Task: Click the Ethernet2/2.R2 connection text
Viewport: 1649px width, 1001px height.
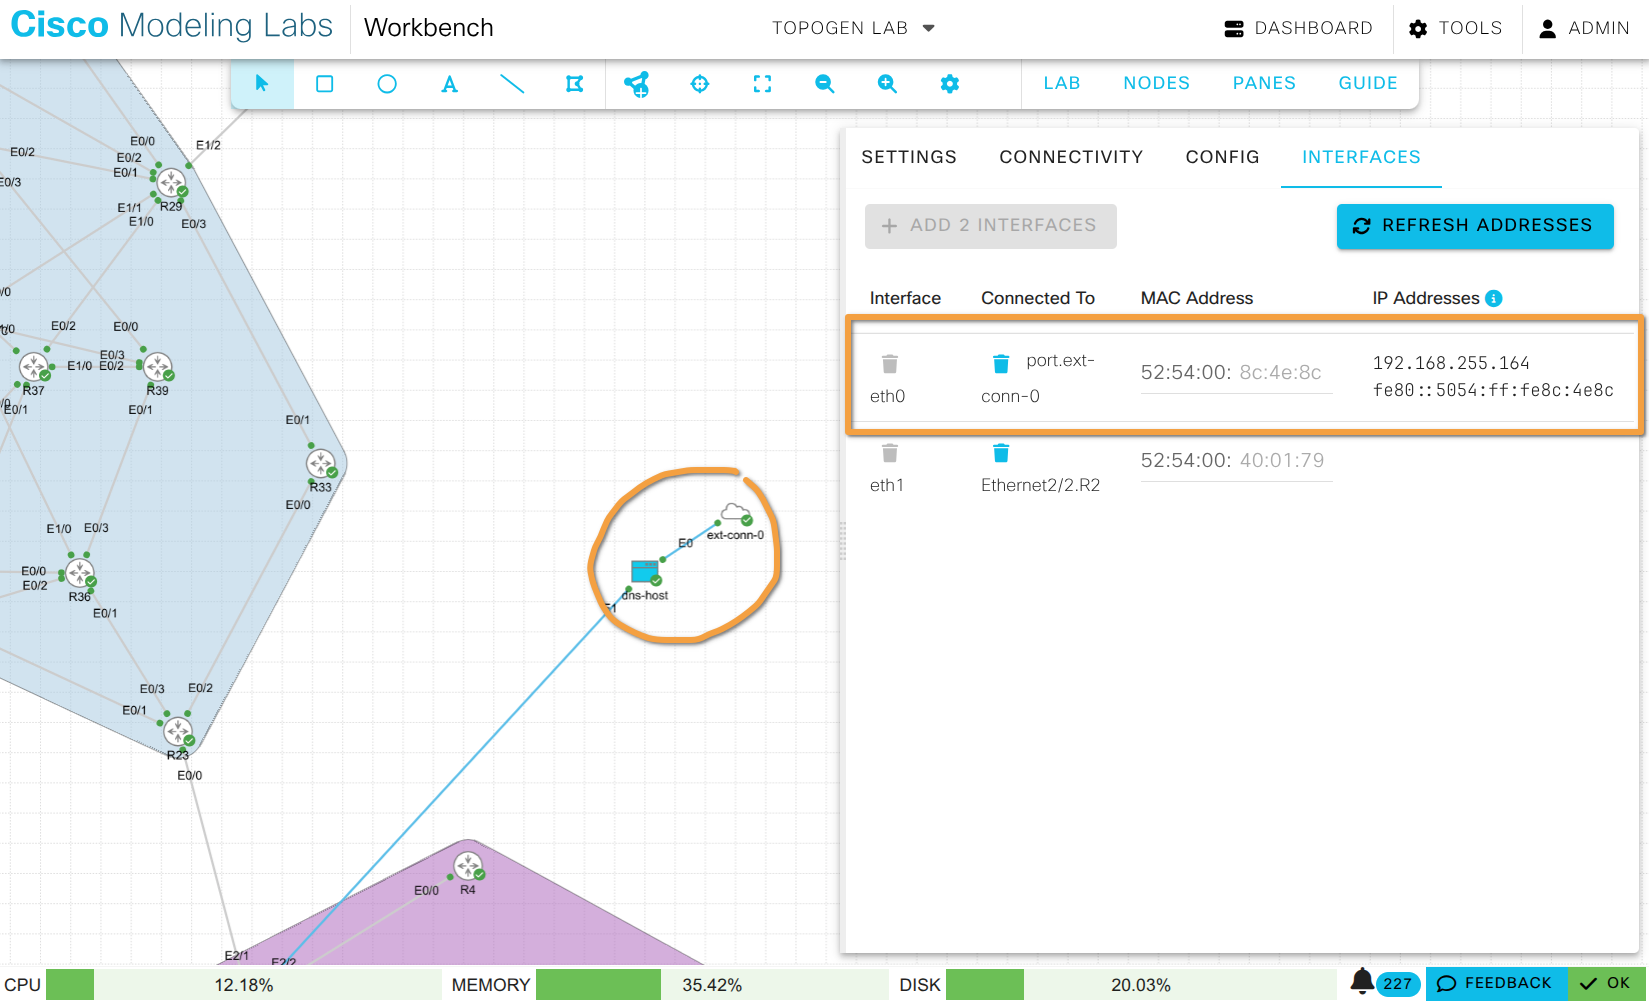Action: click(1040, 485)
